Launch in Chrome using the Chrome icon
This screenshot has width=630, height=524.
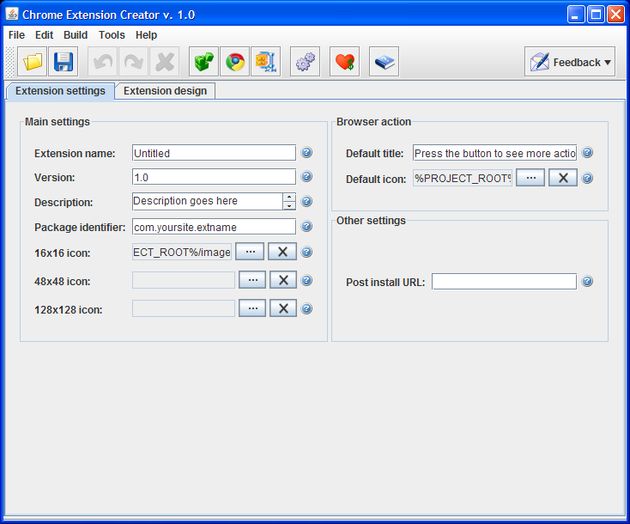[x=235, y=61]
